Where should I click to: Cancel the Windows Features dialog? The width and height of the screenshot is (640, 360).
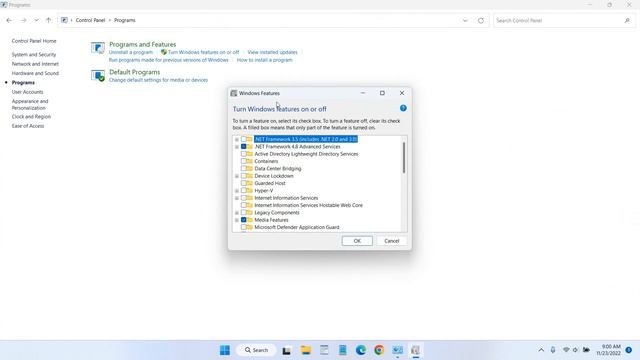click(x=391, y=241)
